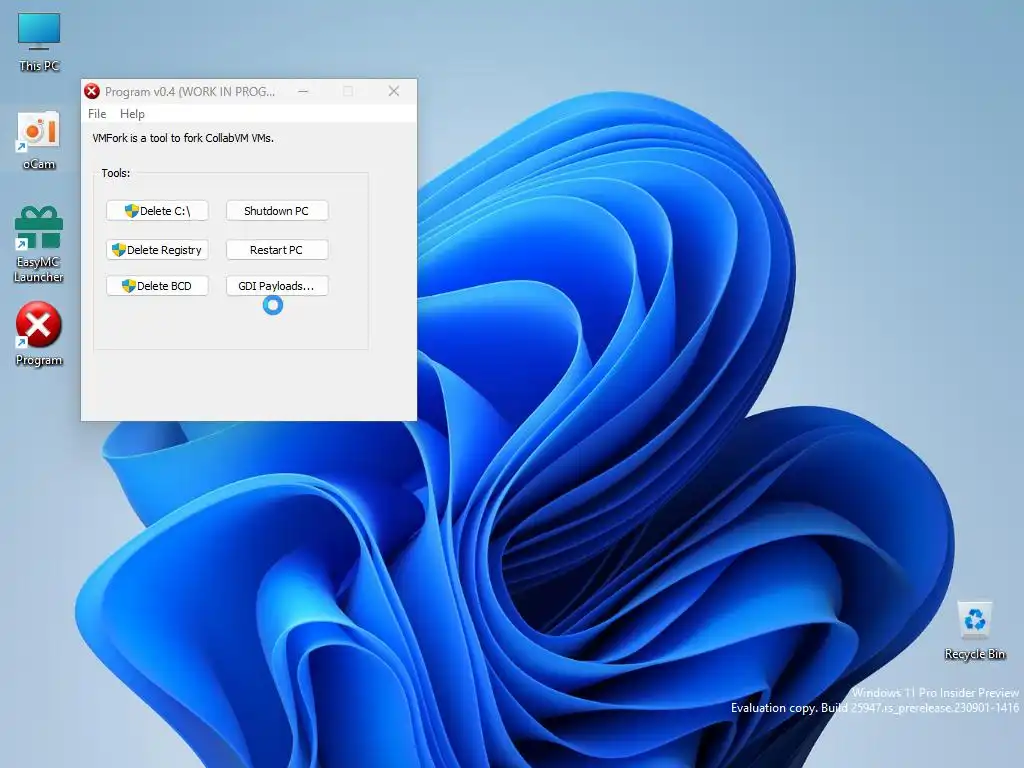
Task: Open EasyMC Launcher shortcut
Action: coord(39,244)
